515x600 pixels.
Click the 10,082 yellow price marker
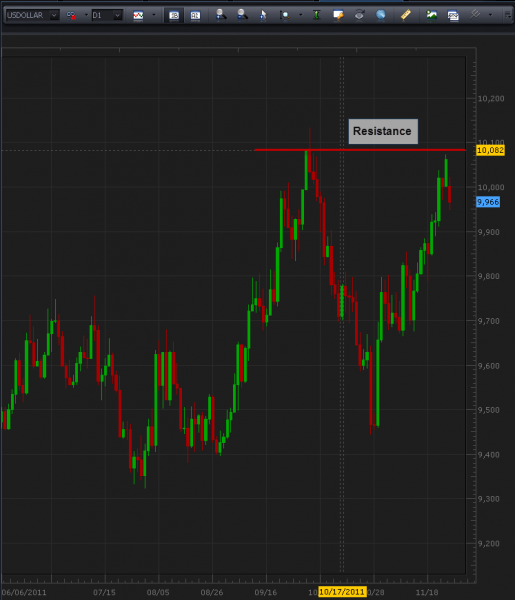click(x=490, y=150)
